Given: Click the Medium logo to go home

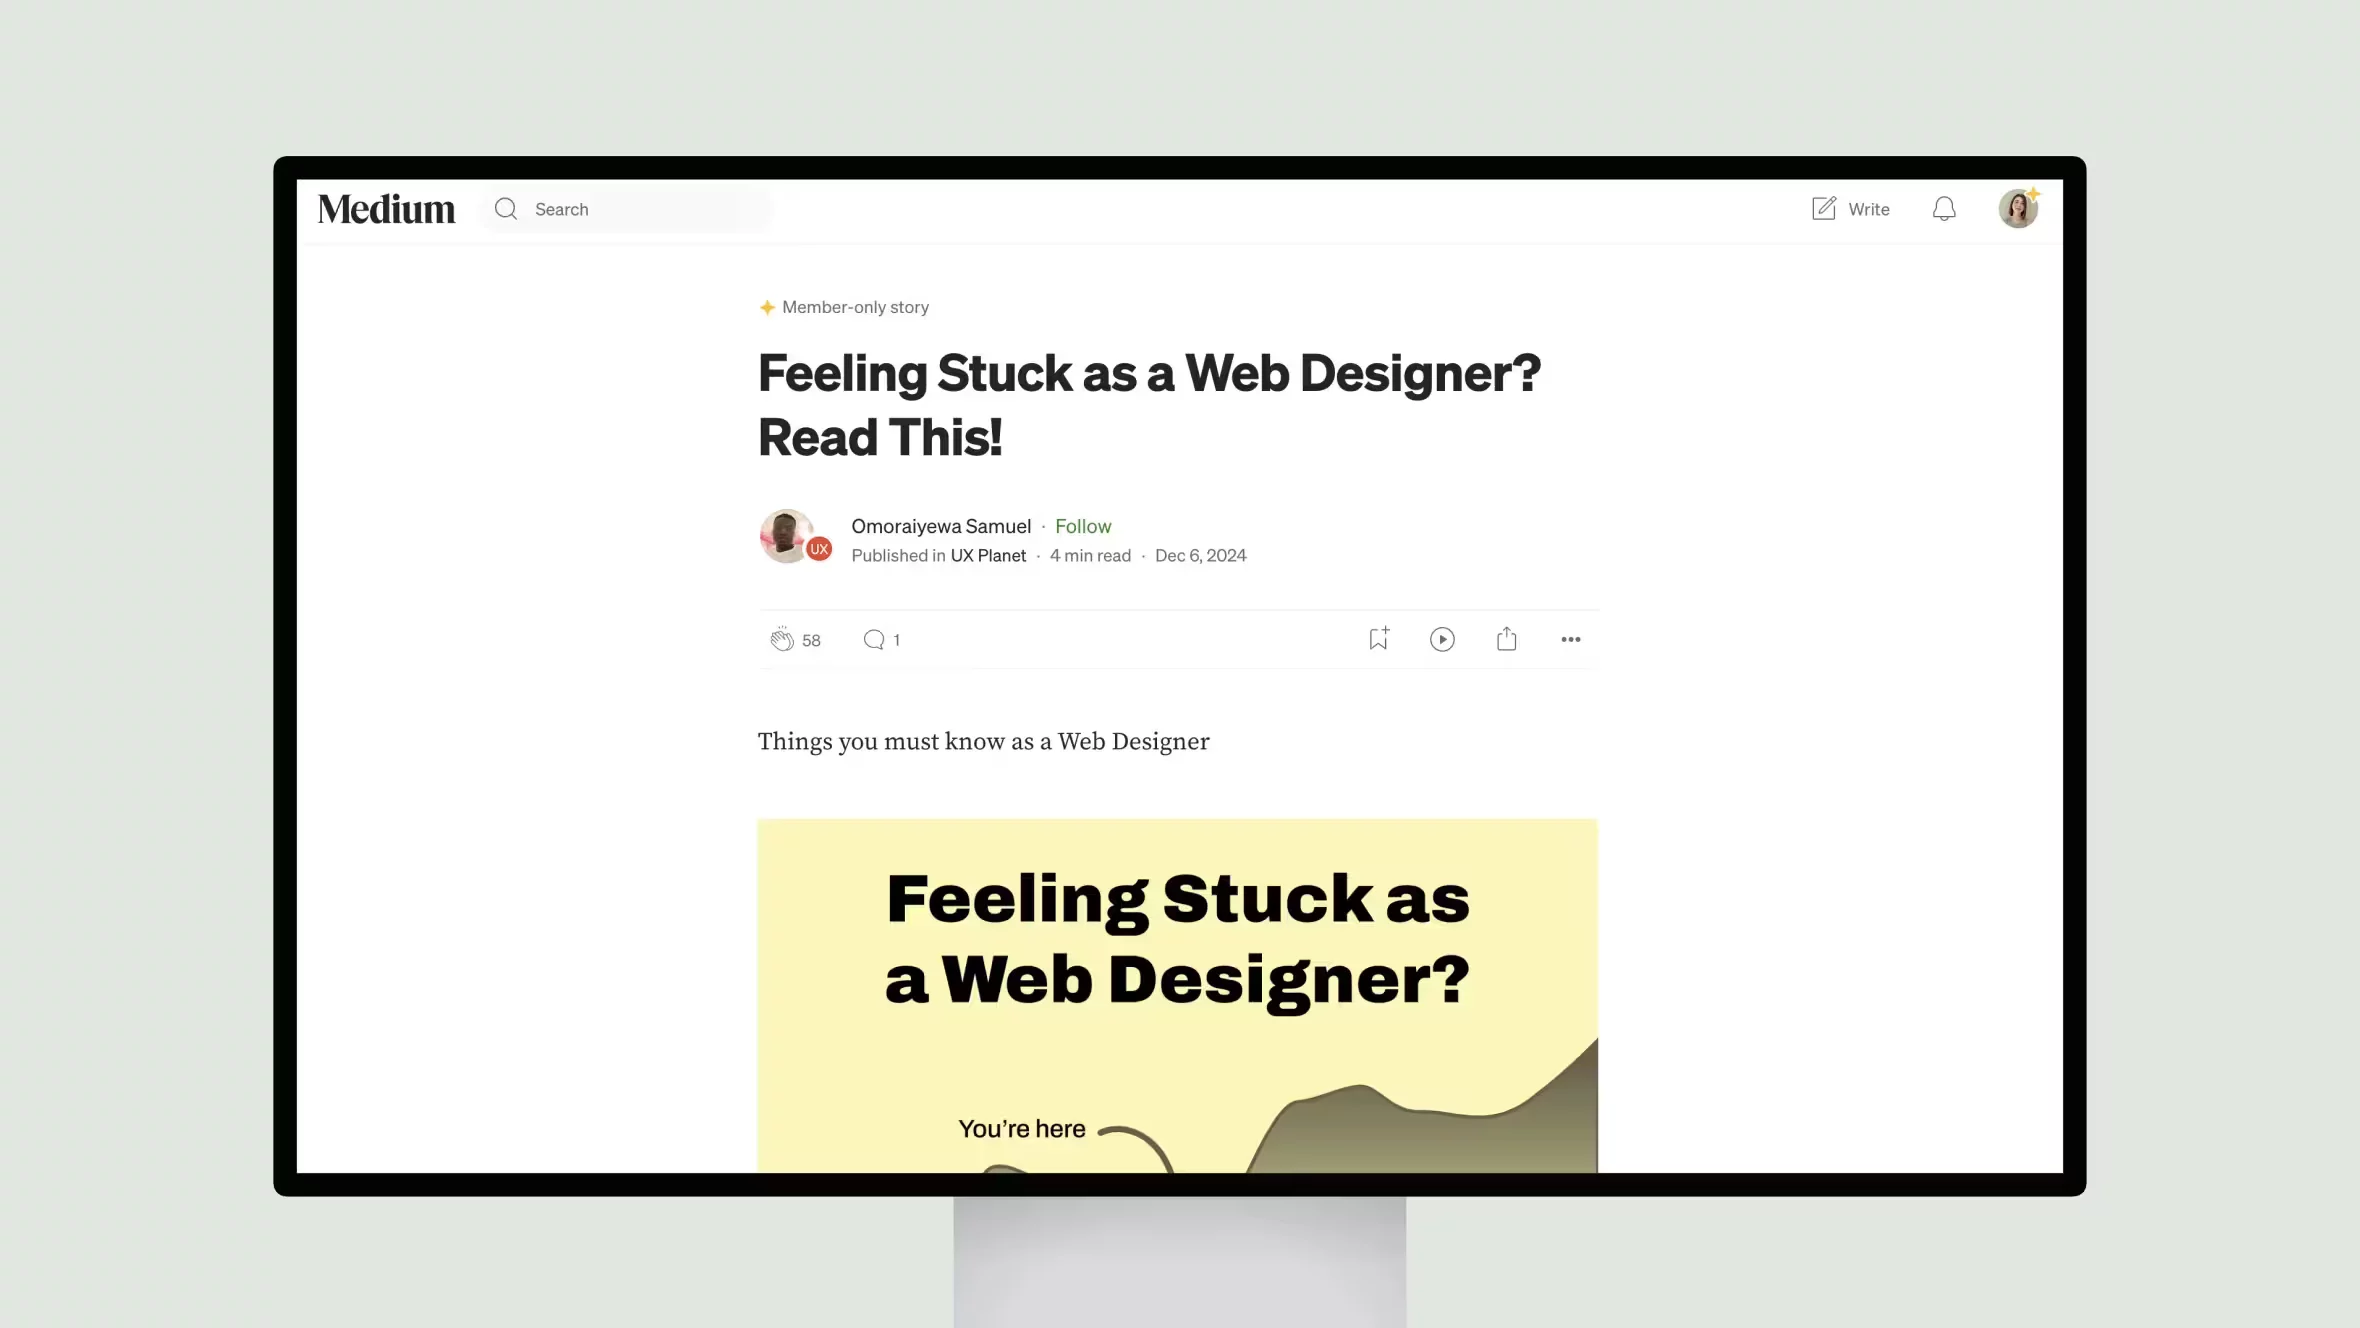Looking at the screenshot, I should click(x=386, y=208).
